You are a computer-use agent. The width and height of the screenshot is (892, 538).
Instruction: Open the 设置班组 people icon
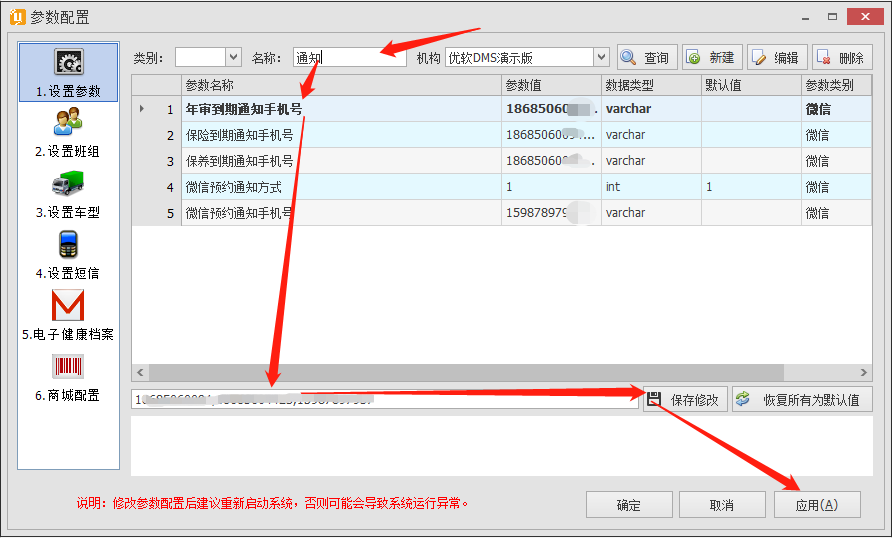[x=68, y=122]
